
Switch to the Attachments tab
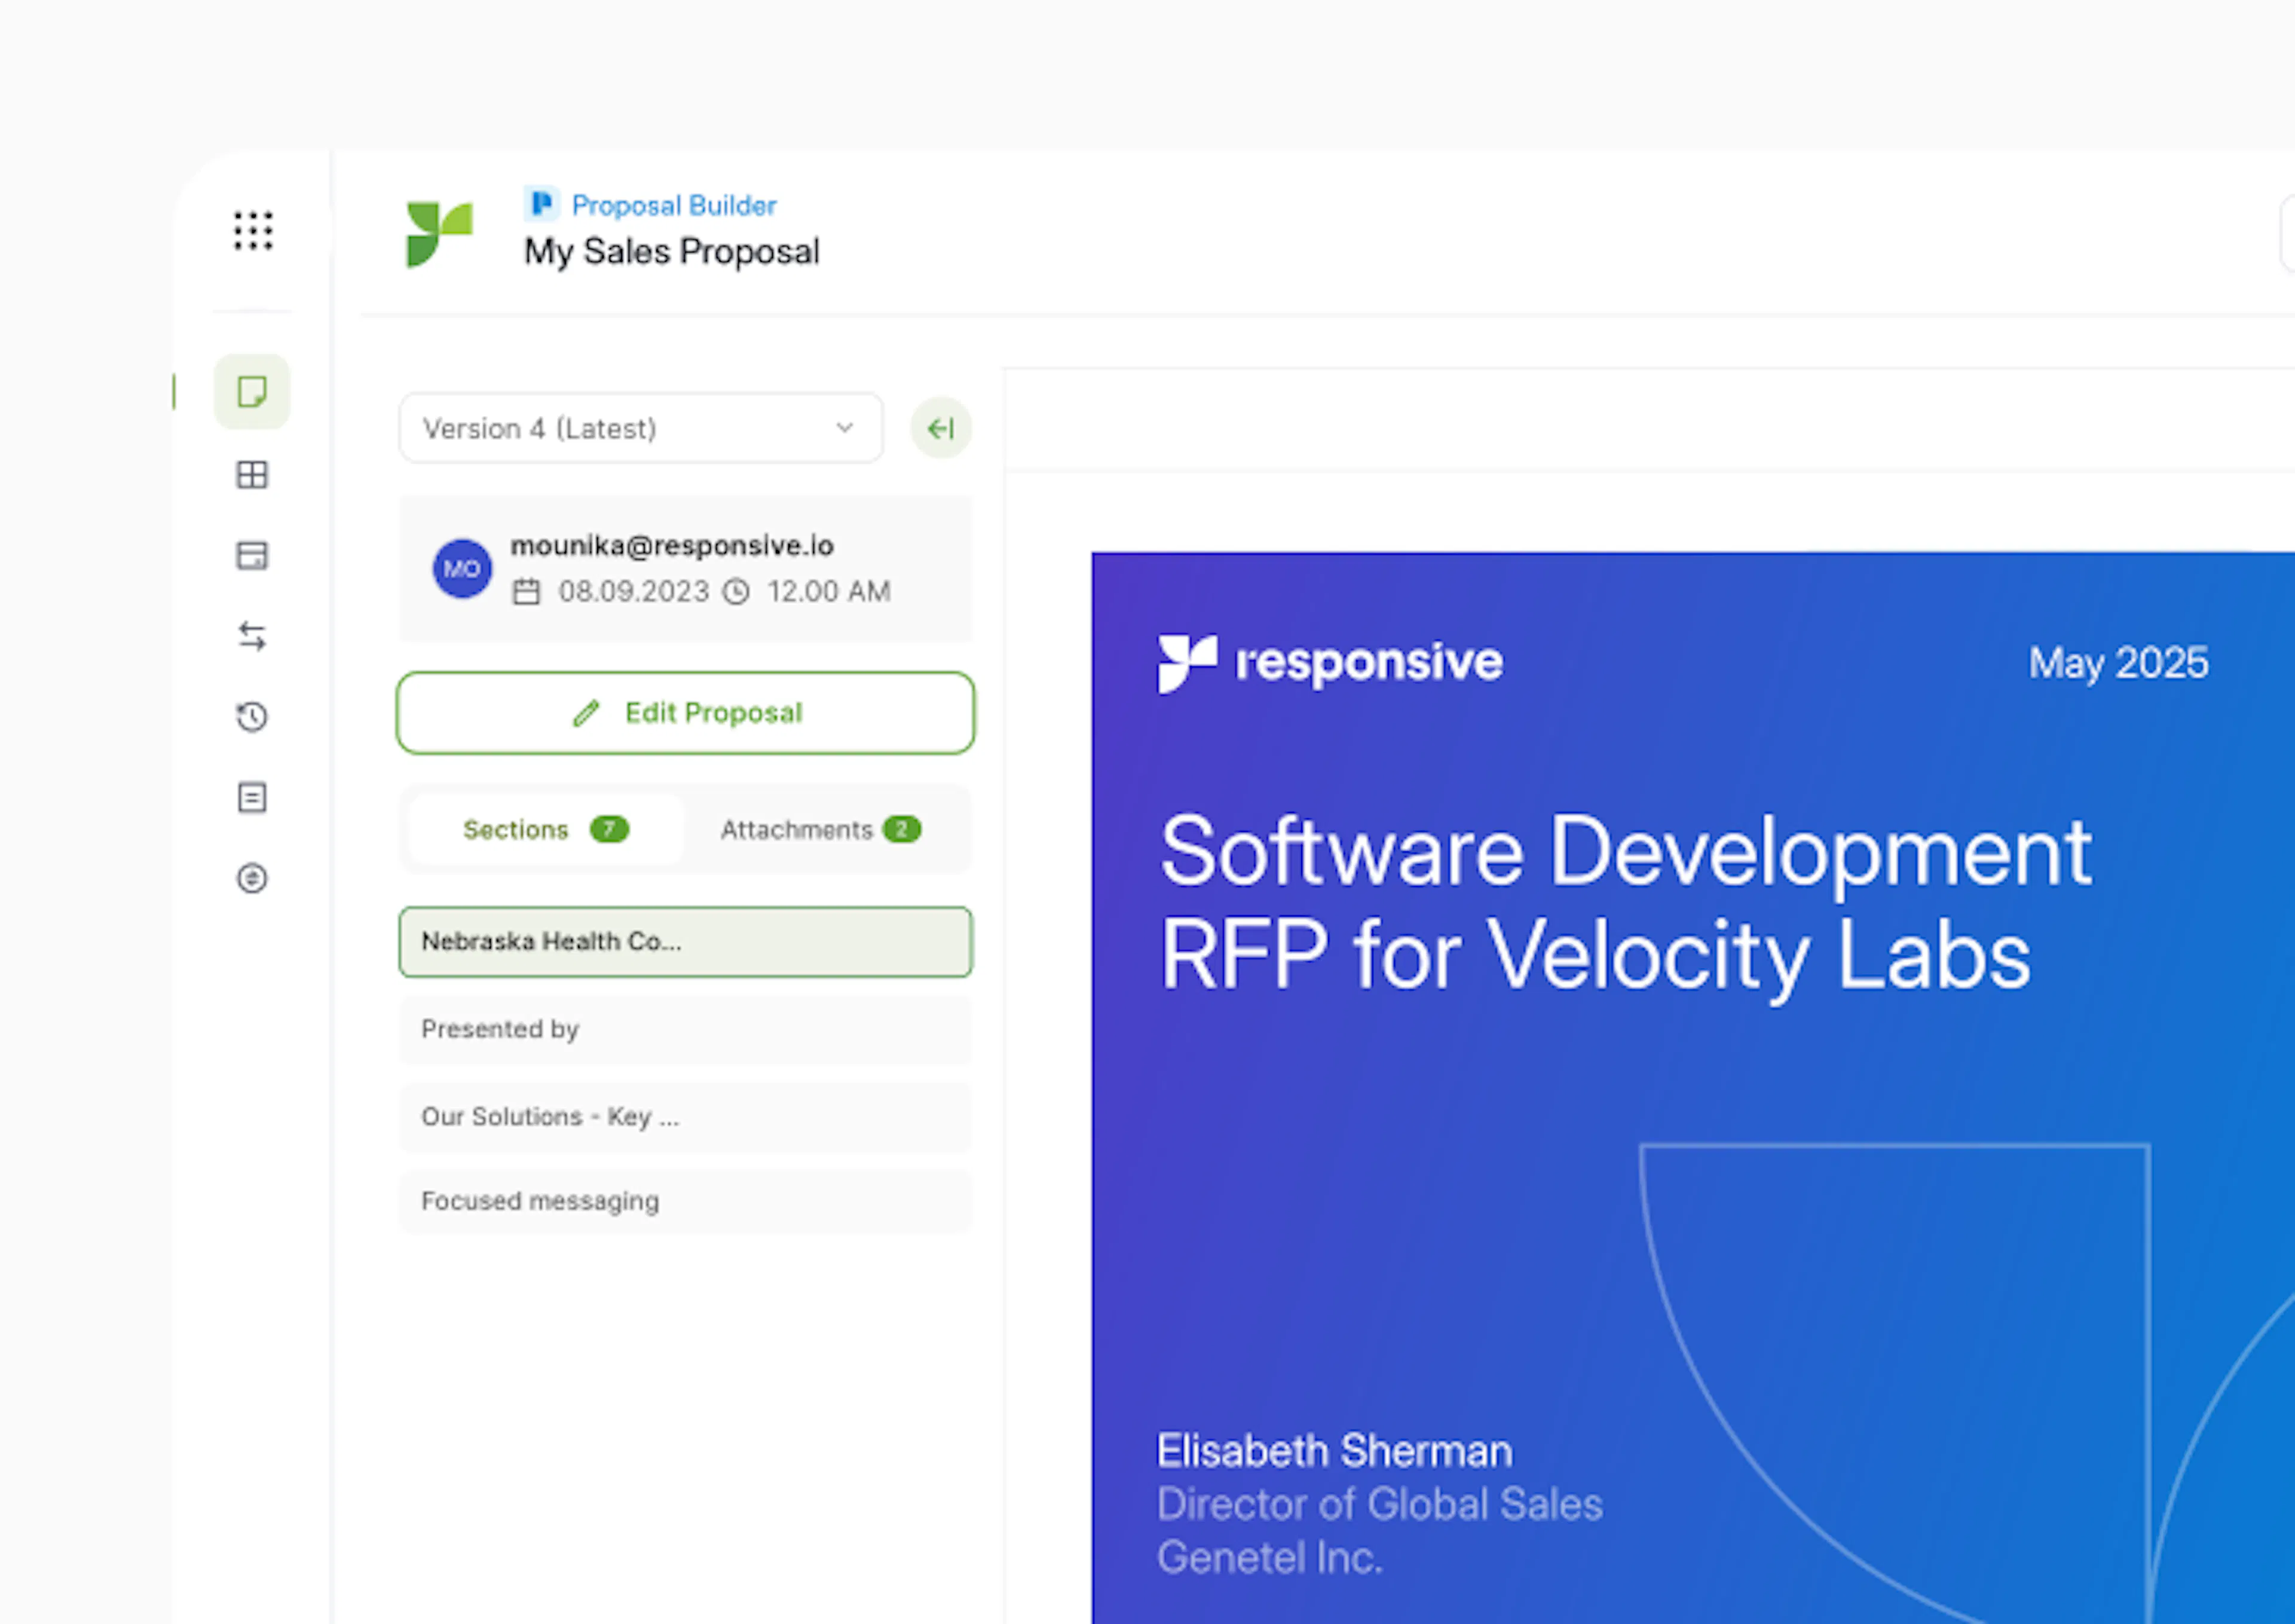(819, 829)
